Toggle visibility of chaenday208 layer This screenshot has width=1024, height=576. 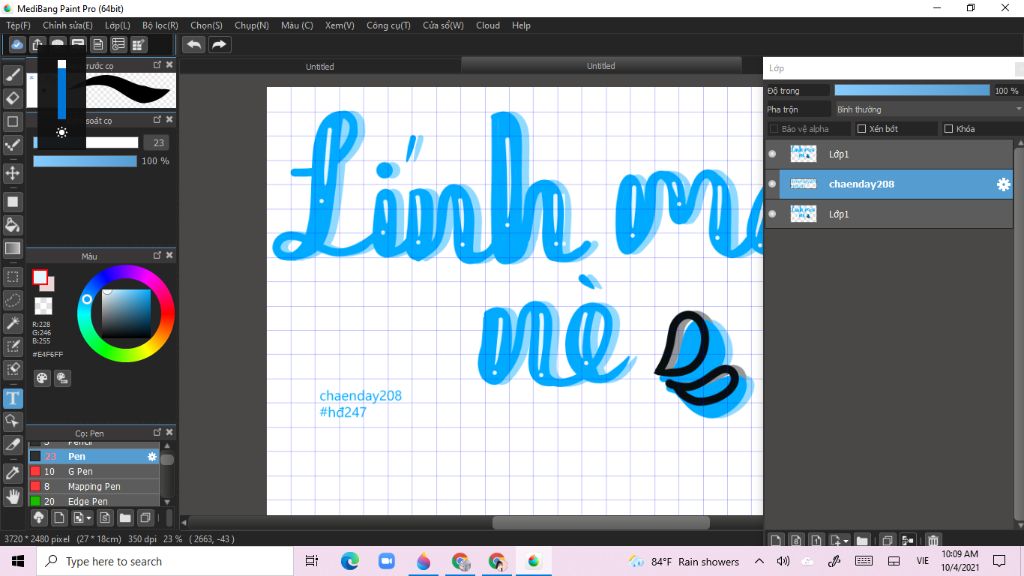[x=773, y=184]
